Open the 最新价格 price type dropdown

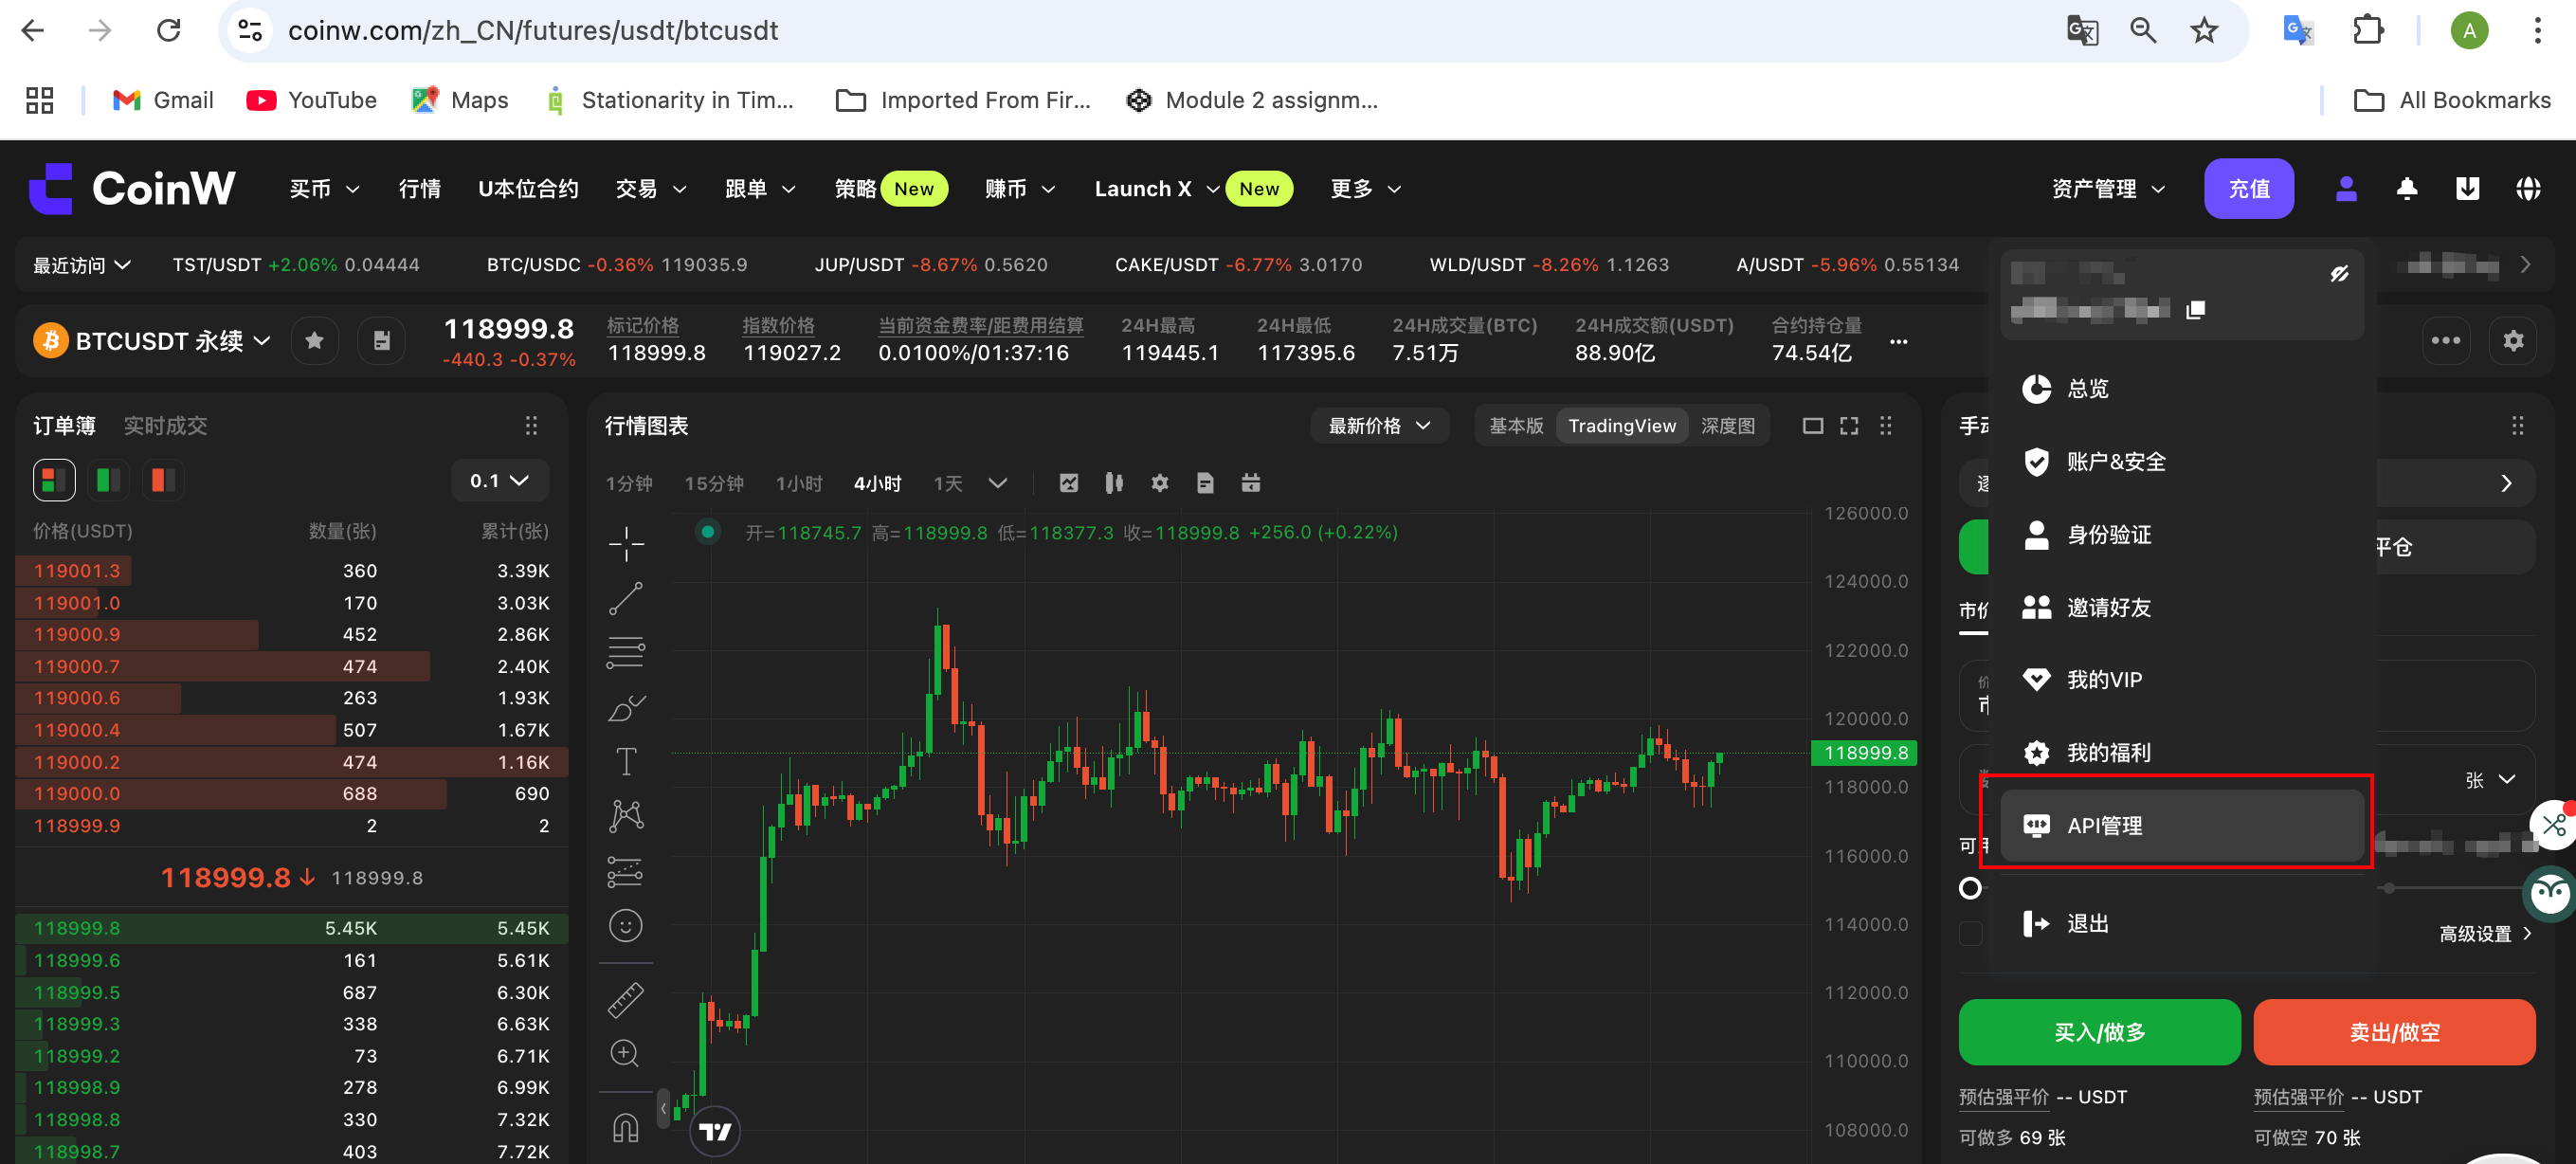pyautogui.click(x=1378, y=426)
